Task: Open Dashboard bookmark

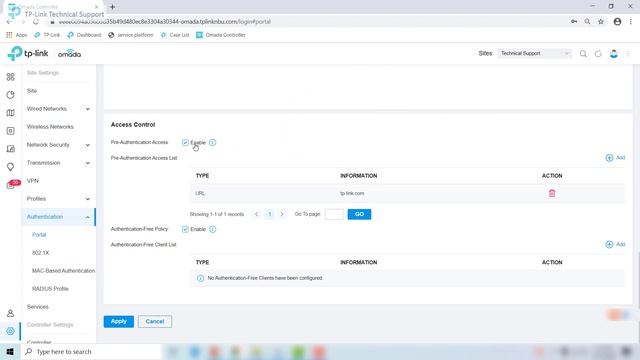Action: tap(84, 35)
